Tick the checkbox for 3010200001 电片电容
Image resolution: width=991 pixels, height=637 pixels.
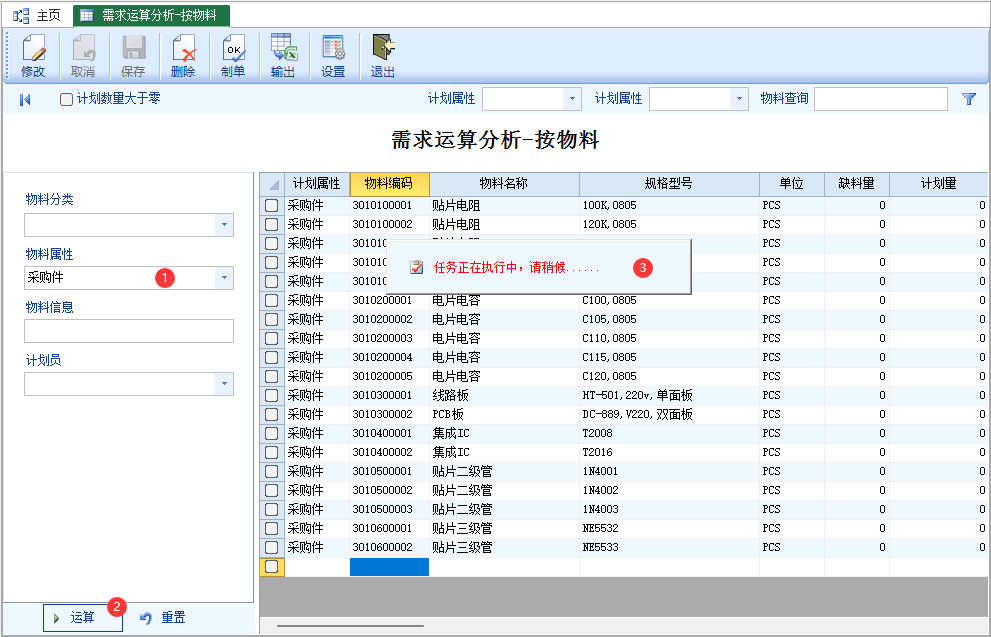pyautogui.click(x=272, y=300)
